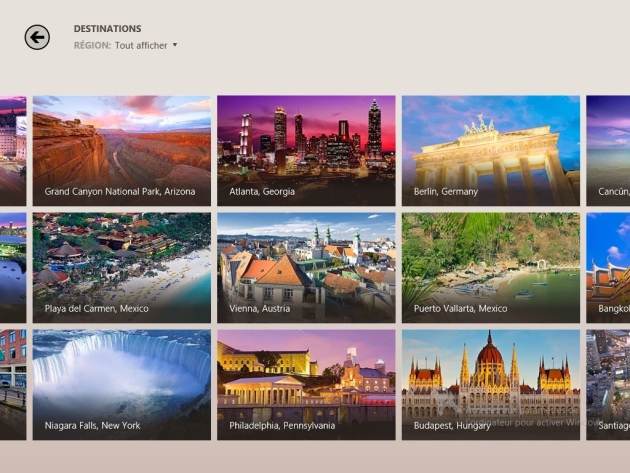Click the Atlanta, Georgia caption text
The image size is (630, 473).
262,192
